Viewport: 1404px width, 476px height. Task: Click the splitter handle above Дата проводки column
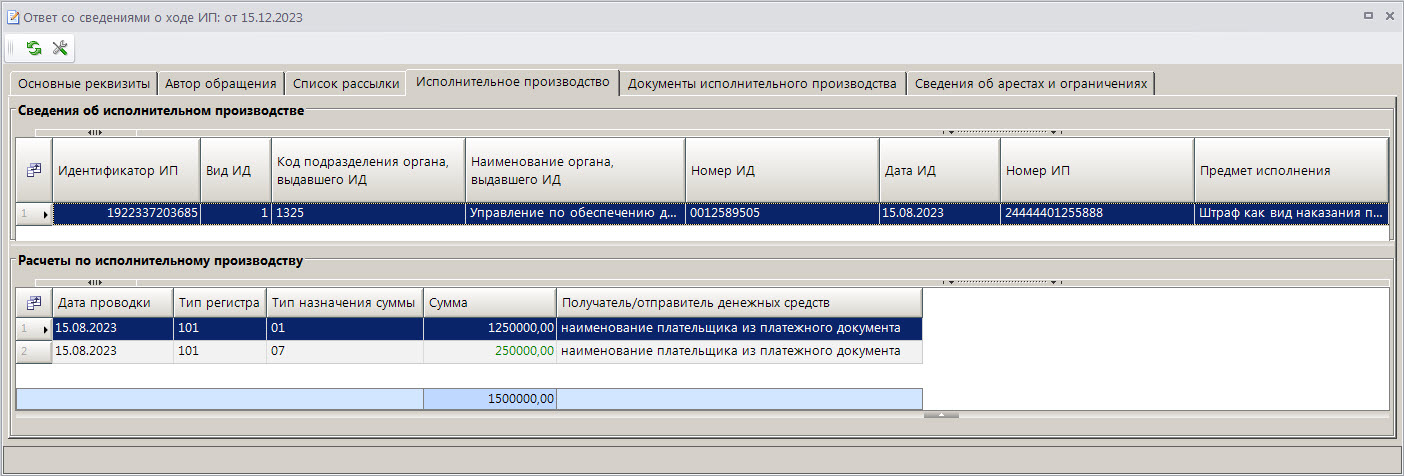[95, 282]
